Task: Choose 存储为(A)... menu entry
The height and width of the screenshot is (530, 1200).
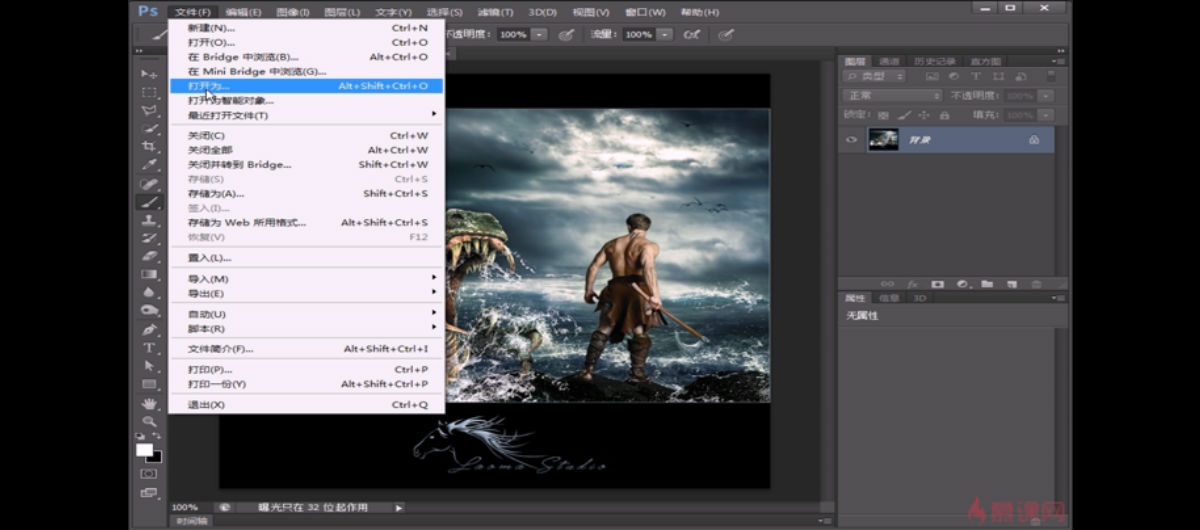Action: click(306, 193)
